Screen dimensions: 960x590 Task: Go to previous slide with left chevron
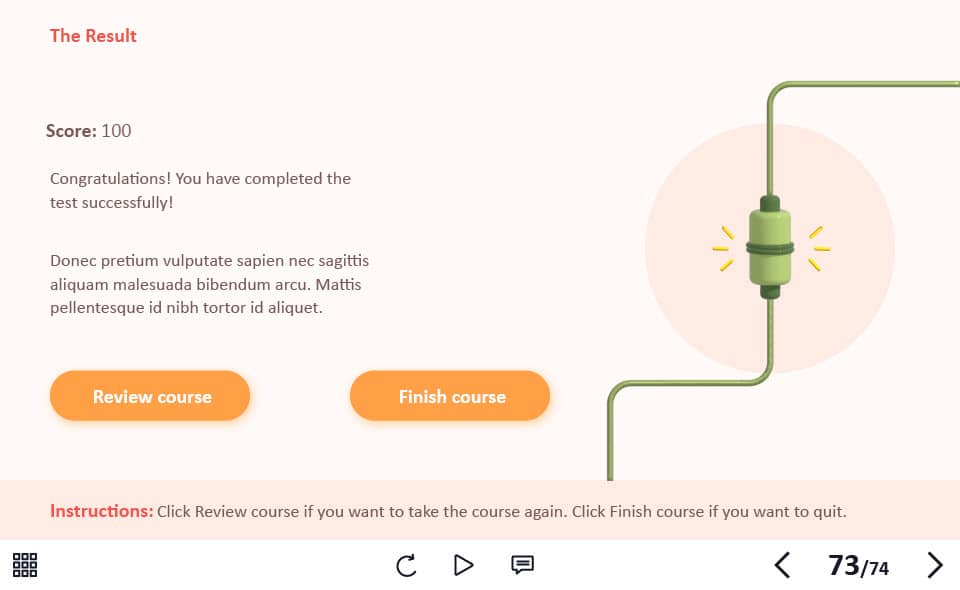point(782,565)
